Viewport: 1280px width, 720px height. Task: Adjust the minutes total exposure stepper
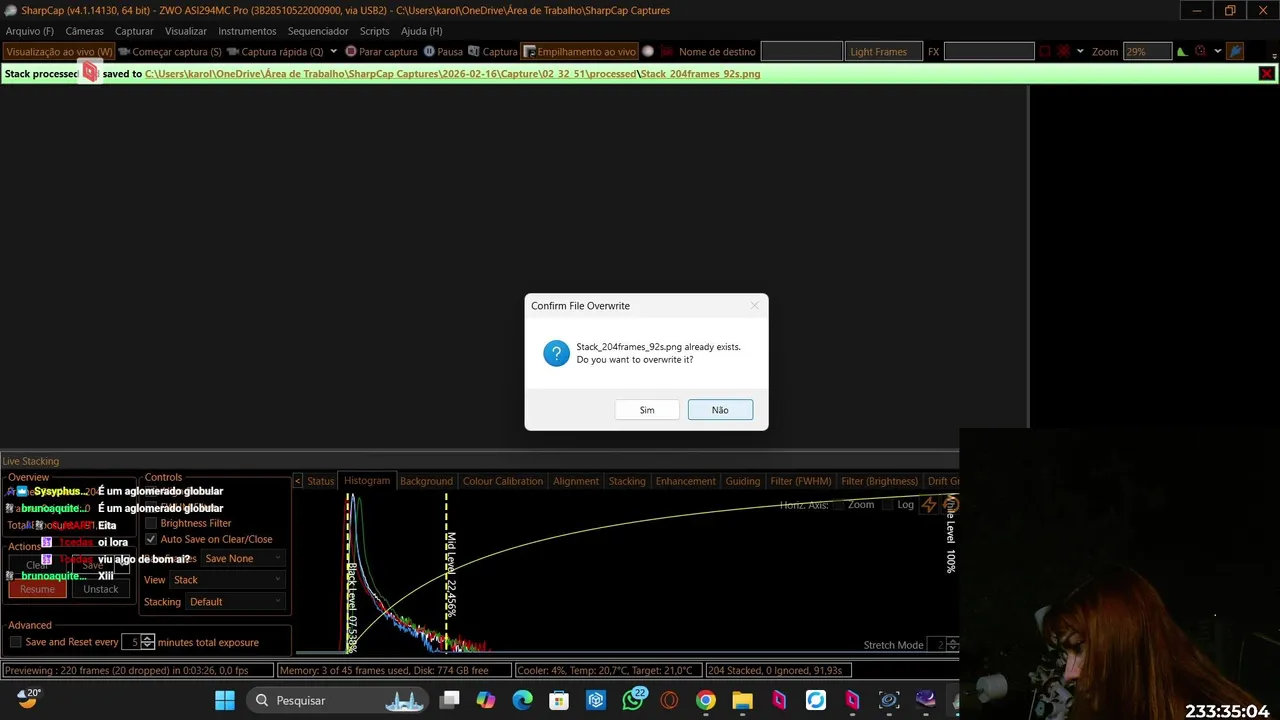coord(148,642)
